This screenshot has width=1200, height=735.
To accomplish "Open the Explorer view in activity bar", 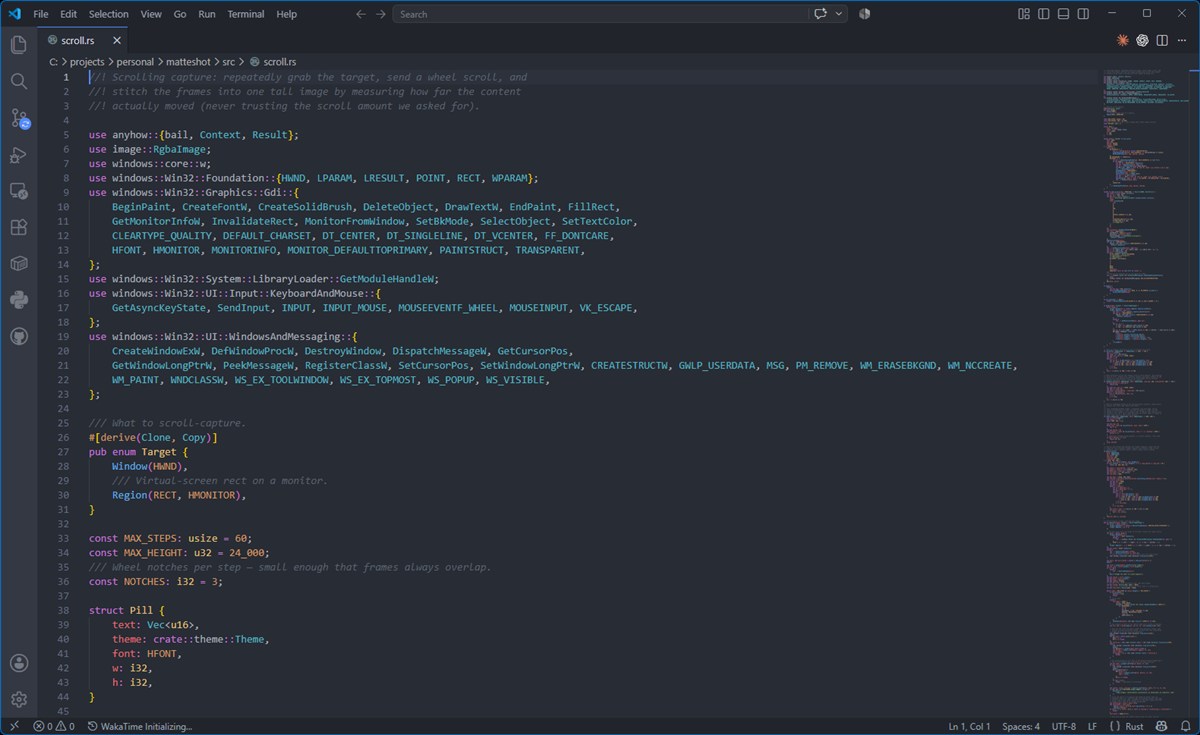I will pos(18,44).
